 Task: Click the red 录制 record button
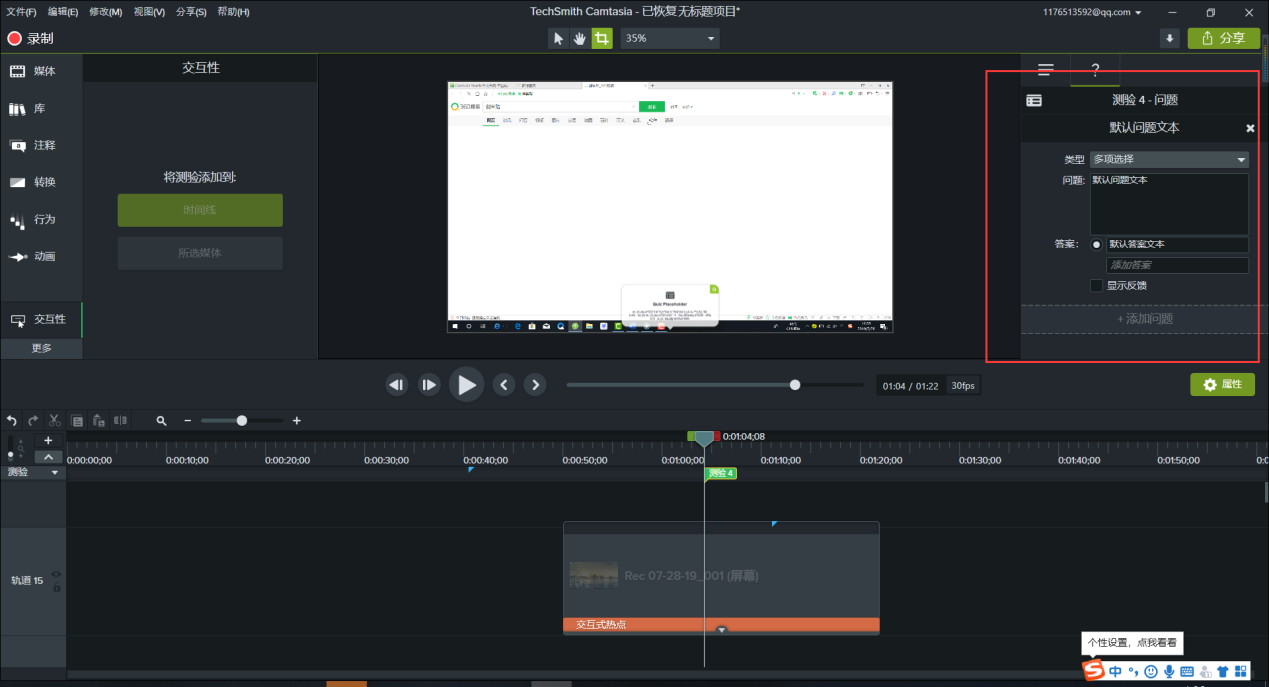(x=30, y=38)
